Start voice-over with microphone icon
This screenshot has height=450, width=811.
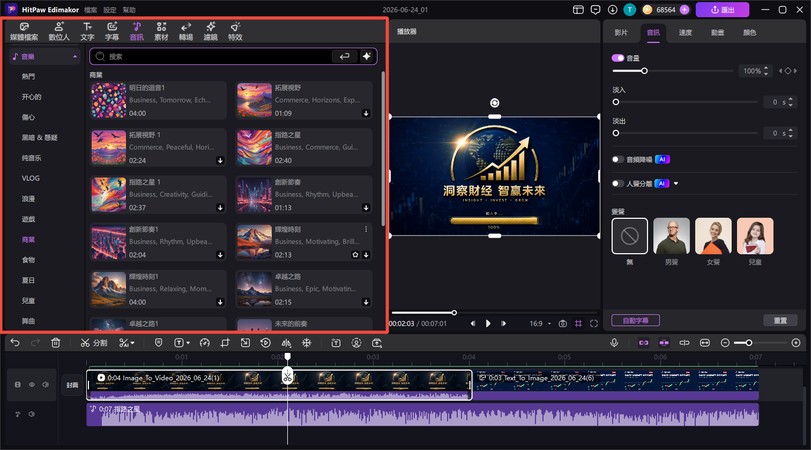click(x=614, y=343)
